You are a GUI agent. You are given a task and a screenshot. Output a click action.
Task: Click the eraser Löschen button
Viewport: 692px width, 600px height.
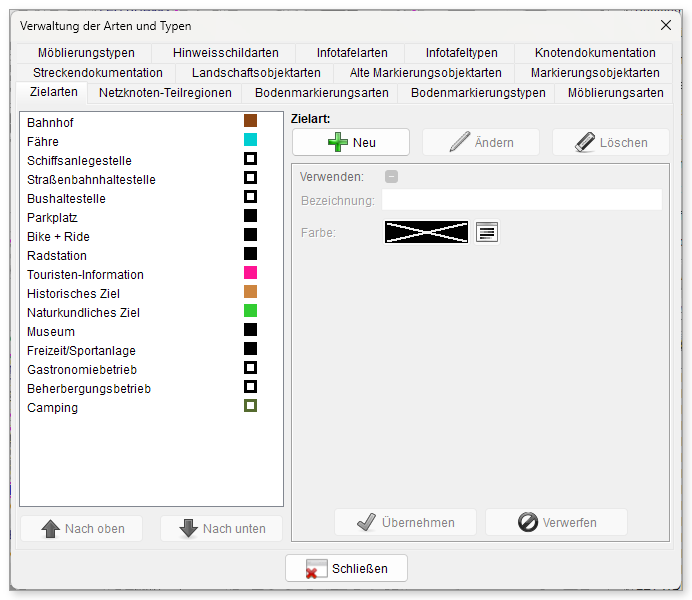coord(611,142)
